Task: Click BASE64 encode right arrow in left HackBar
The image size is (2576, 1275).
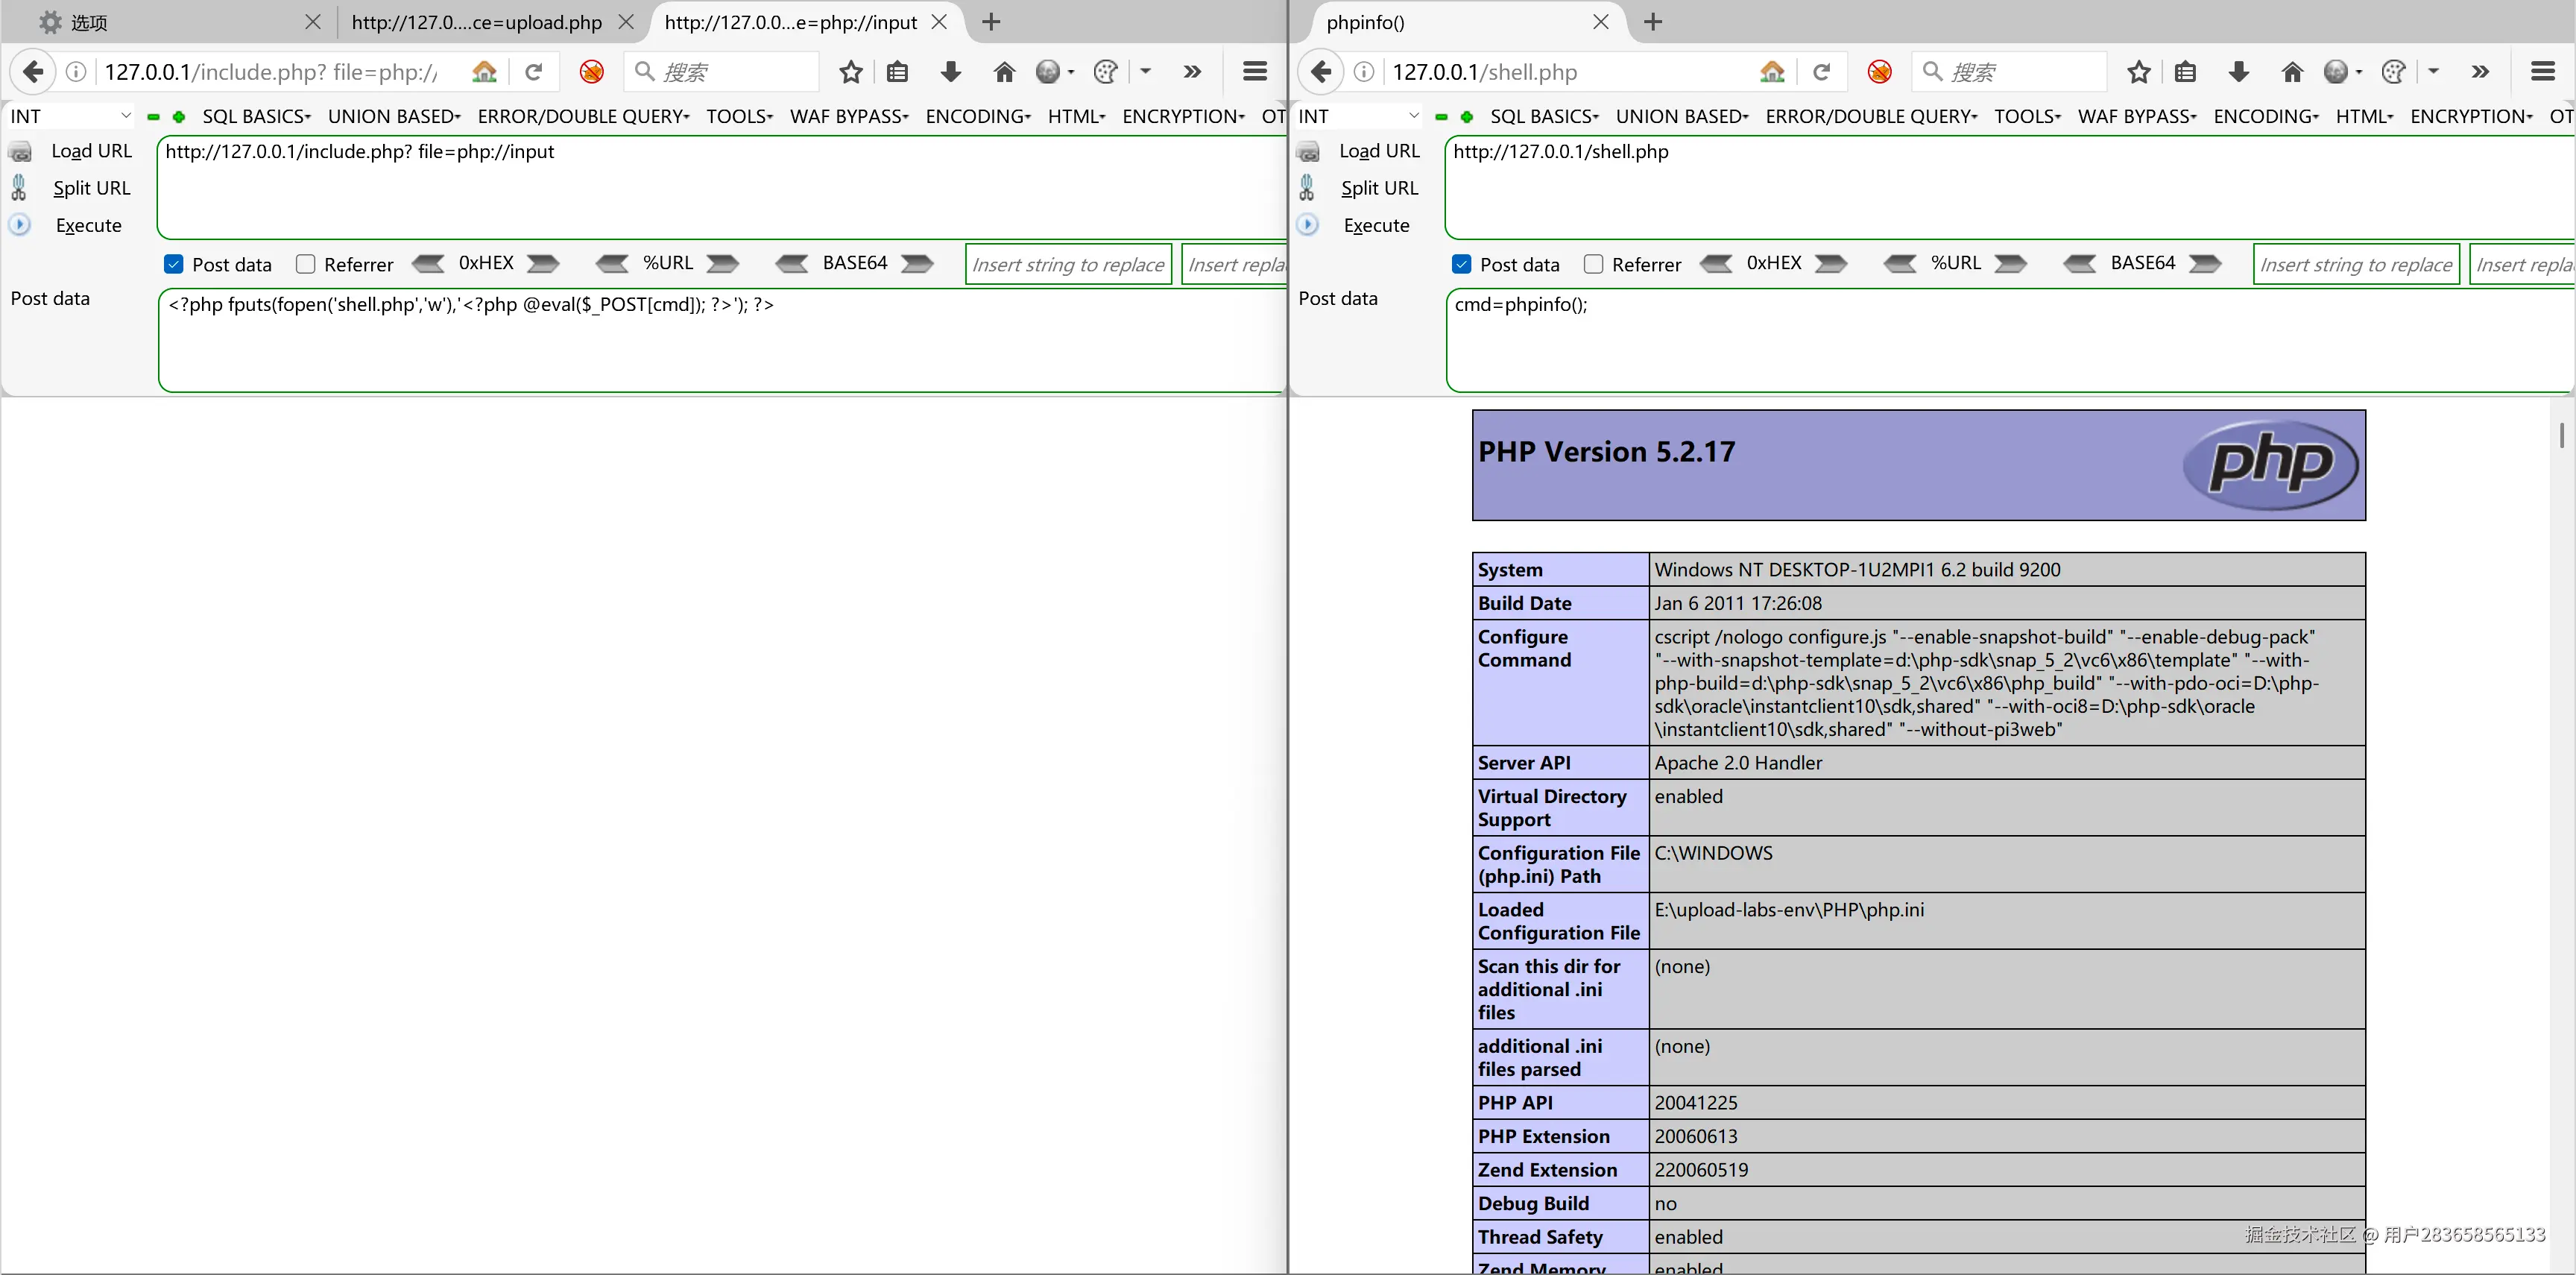Action: [916, 264]
